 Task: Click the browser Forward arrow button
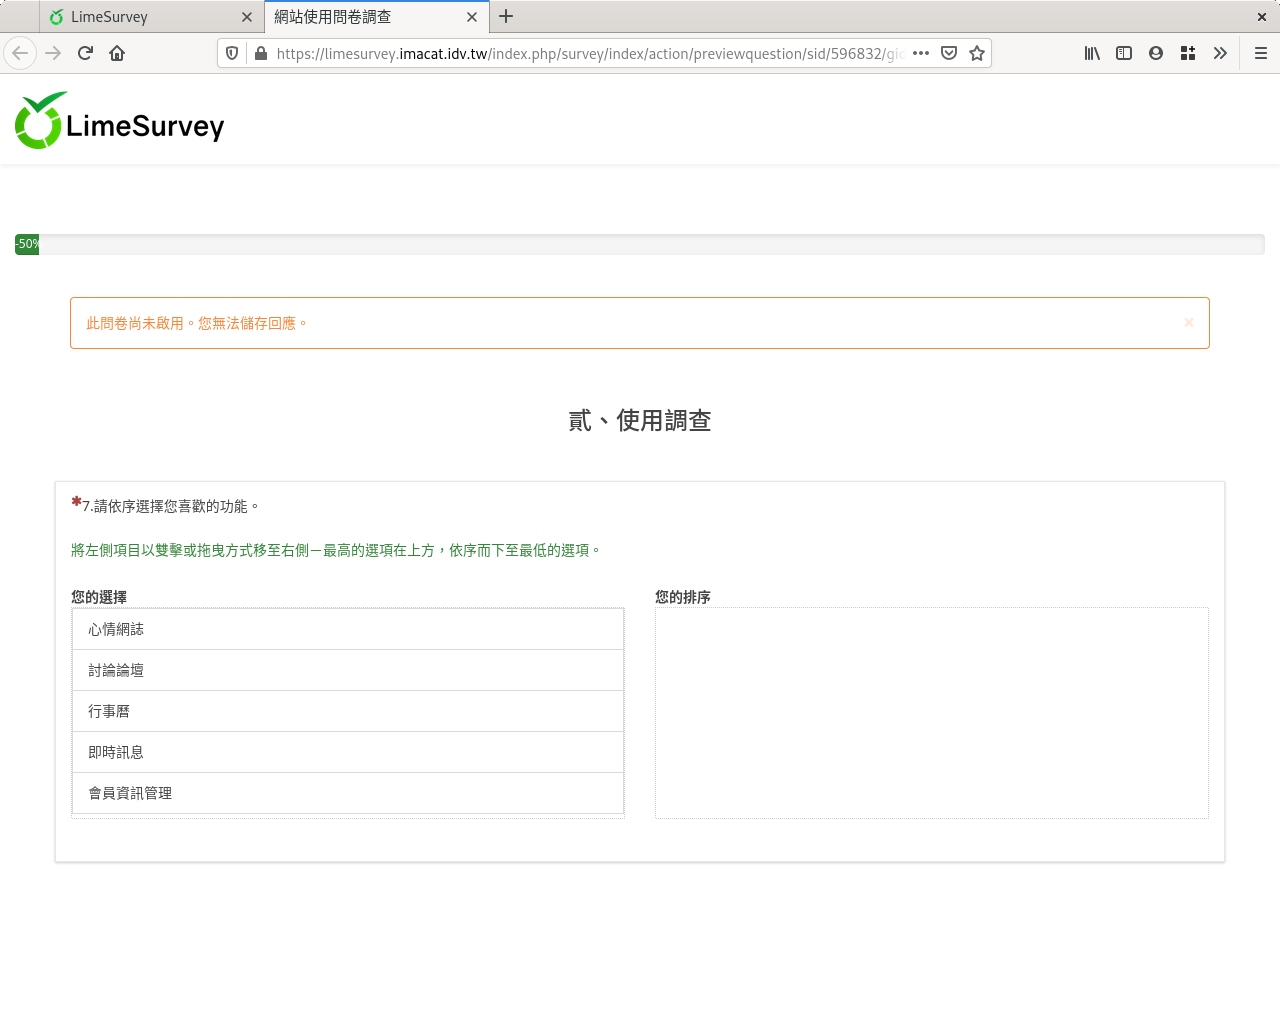coord(53,53)
